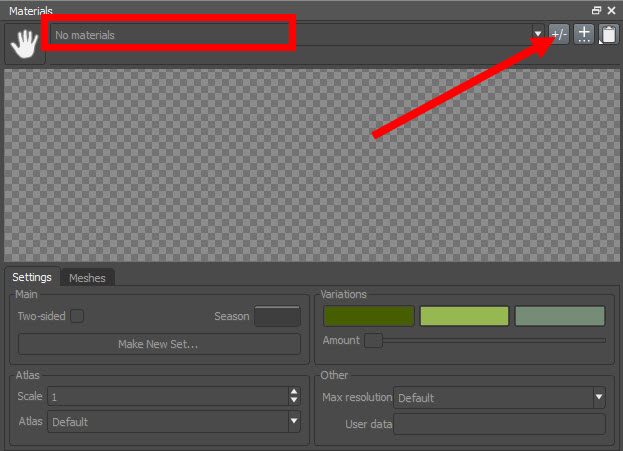Image resolution: width=623 pixels, height=451 pixels.
Task: Undock the Materials panel with float icon
Action: (596, 10)
